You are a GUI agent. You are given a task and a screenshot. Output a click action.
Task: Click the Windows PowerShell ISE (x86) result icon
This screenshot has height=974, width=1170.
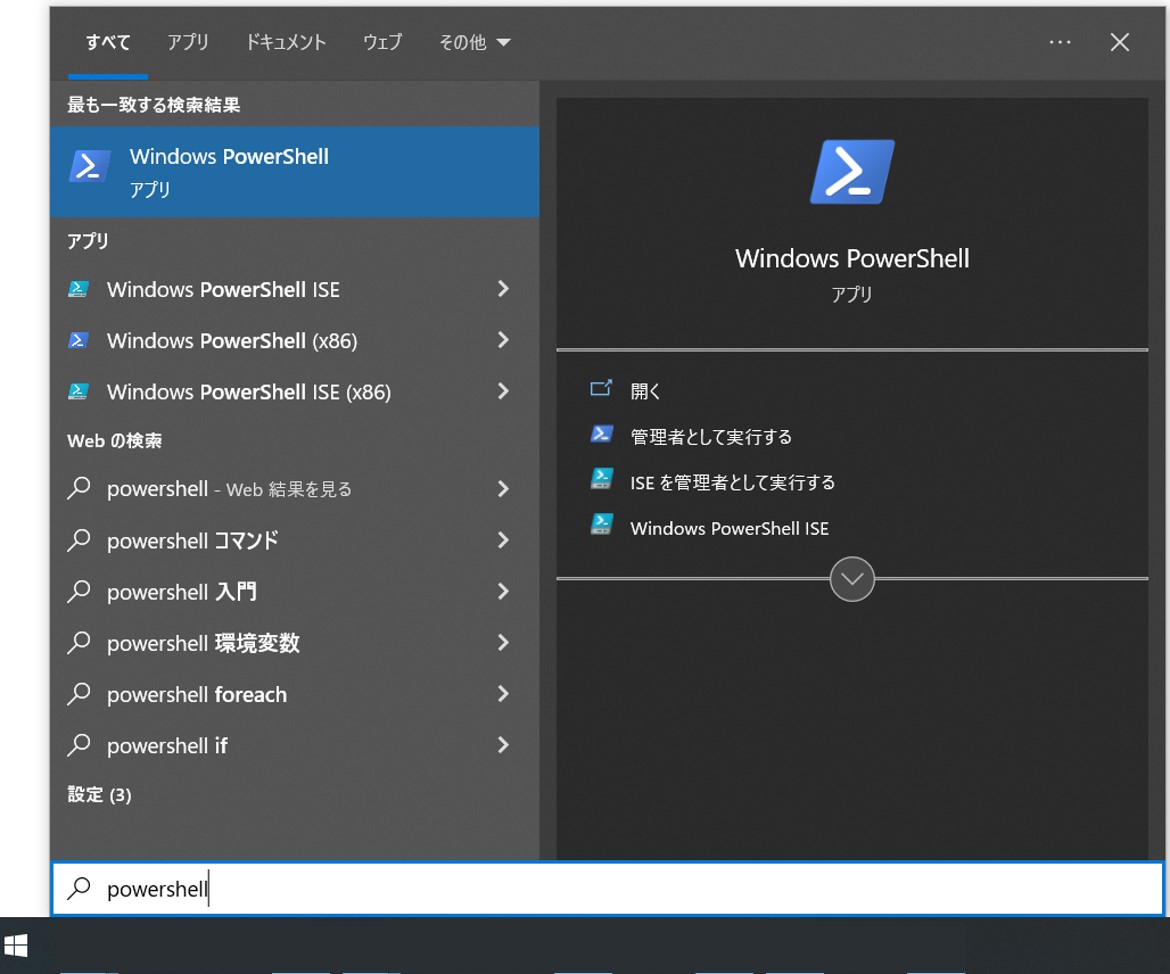pos(78,392)
